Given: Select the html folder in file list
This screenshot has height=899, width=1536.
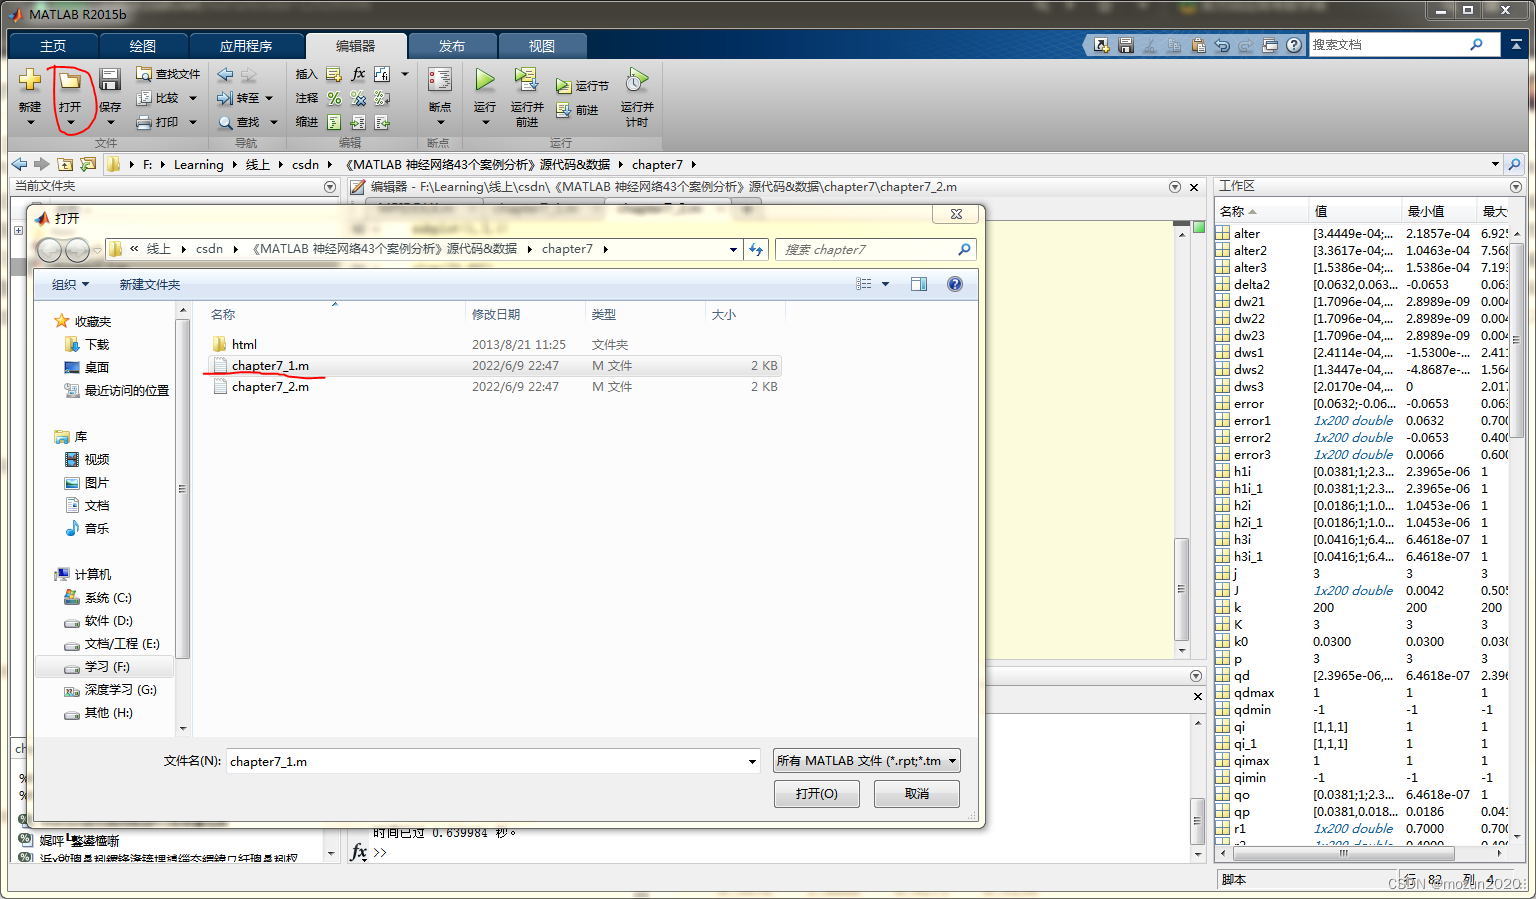Looking at the screenshot, I should pyautogui.click(x=244, y=344).
